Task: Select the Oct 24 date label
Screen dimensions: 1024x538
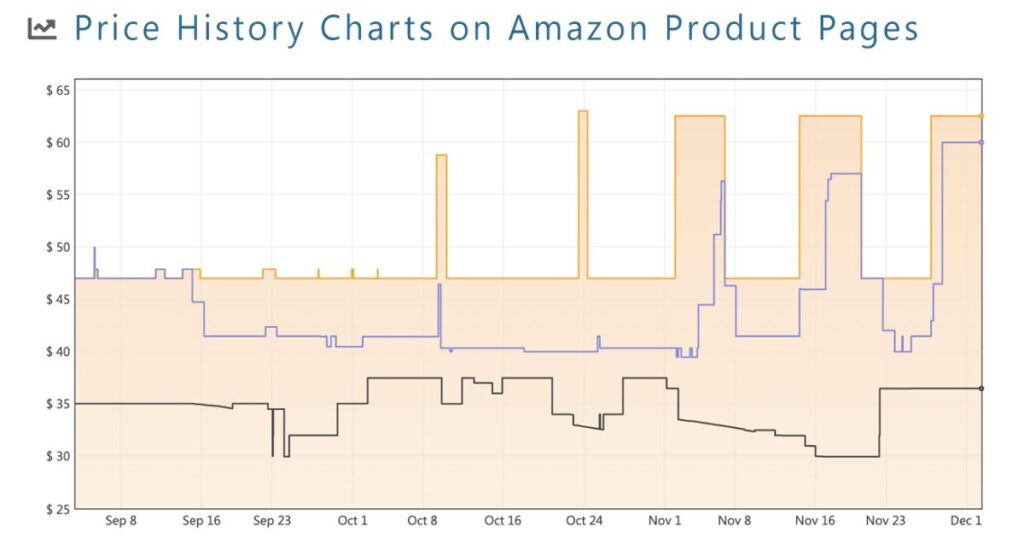Action: 583,521
